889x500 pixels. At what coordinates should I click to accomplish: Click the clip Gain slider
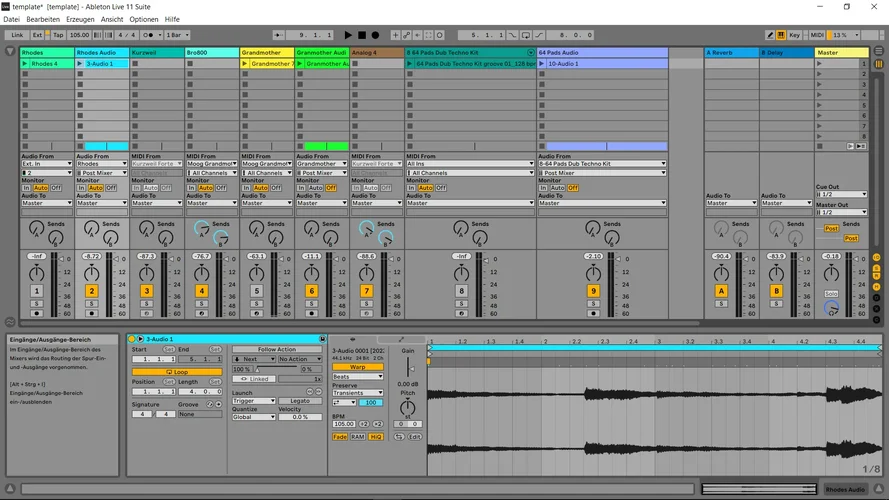[x=407, y=366]
